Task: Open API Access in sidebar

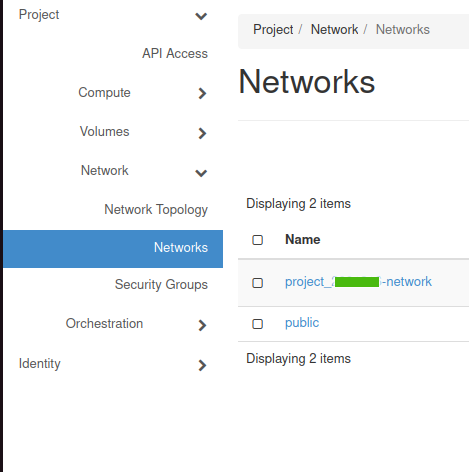Action: click(175, 53)
